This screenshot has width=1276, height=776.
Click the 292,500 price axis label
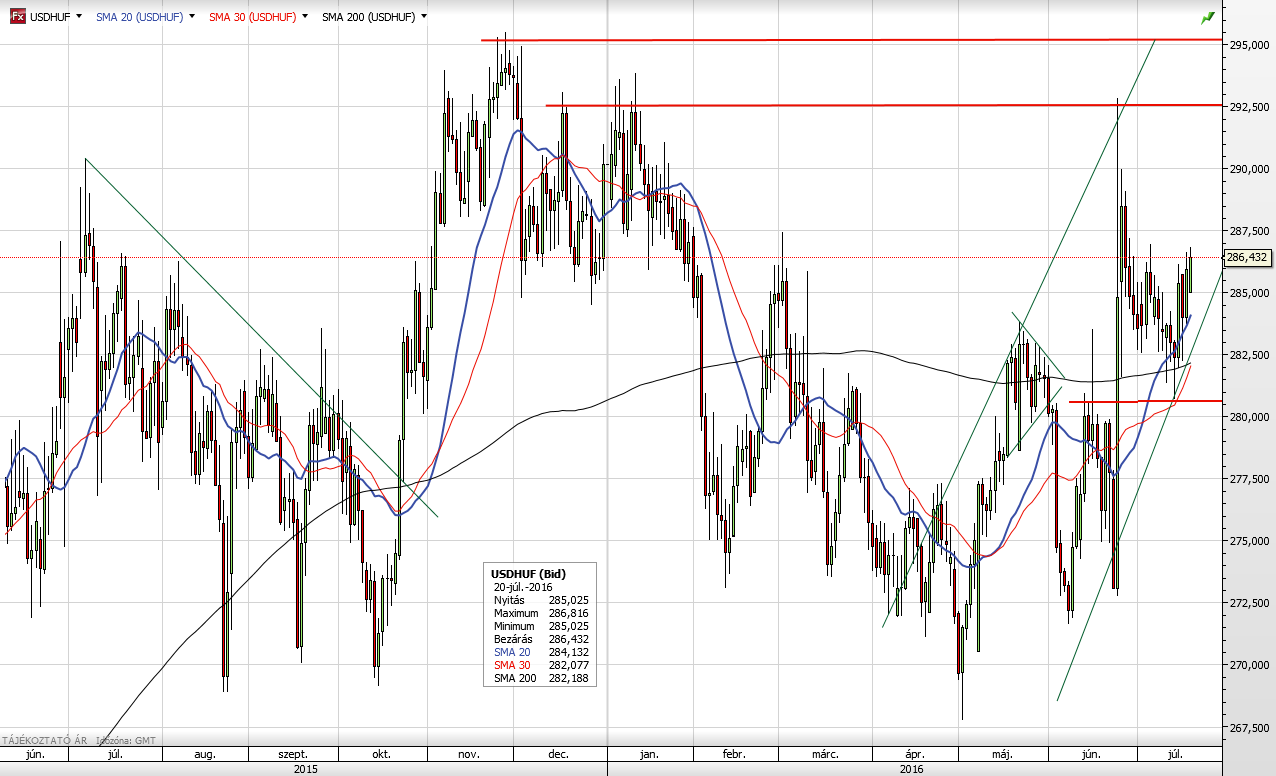point(1248,108)
